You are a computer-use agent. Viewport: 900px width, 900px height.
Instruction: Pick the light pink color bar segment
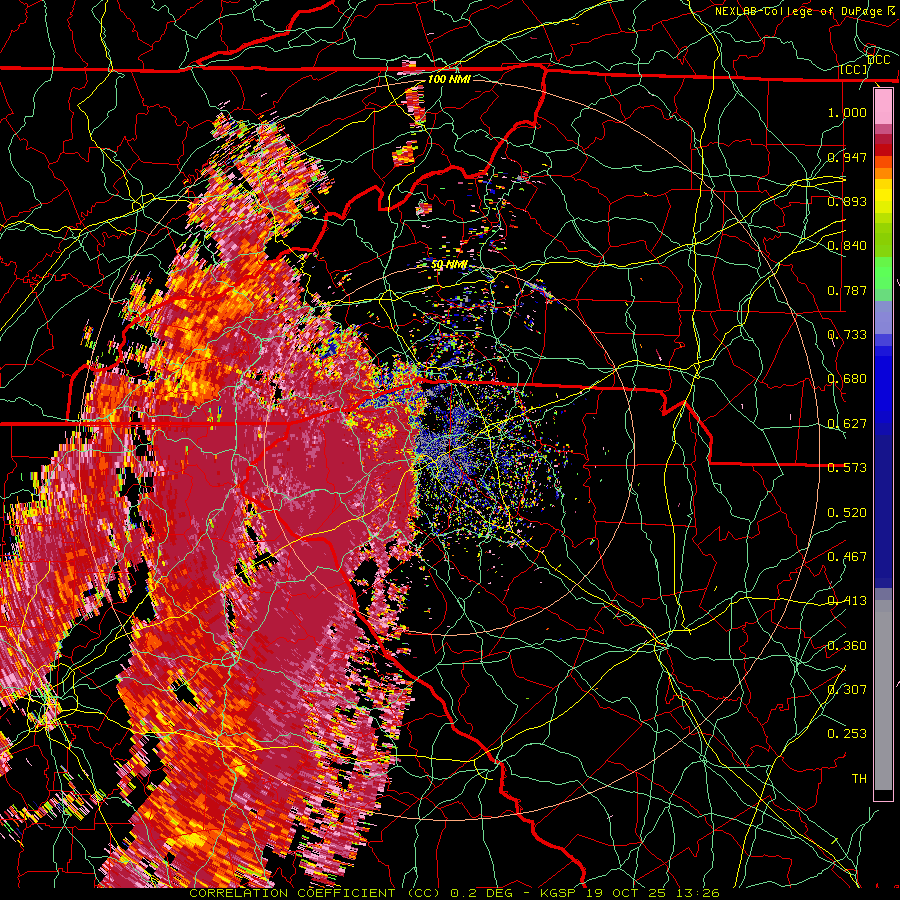883,106
